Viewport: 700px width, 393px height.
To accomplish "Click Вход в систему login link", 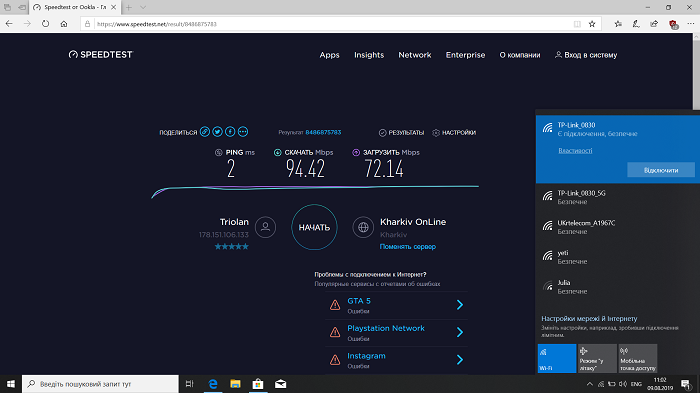I will [x=586, y=55].
